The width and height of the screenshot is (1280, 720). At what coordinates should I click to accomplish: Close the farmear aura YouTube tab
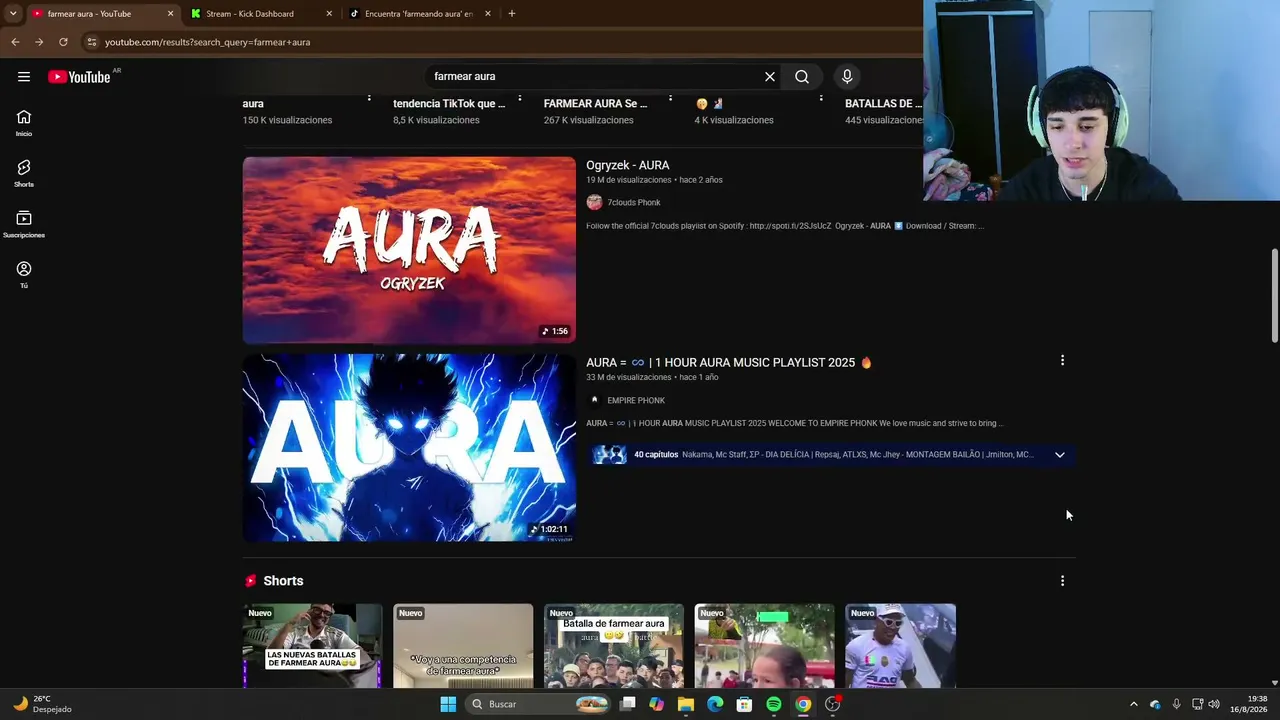coord(170,14)
